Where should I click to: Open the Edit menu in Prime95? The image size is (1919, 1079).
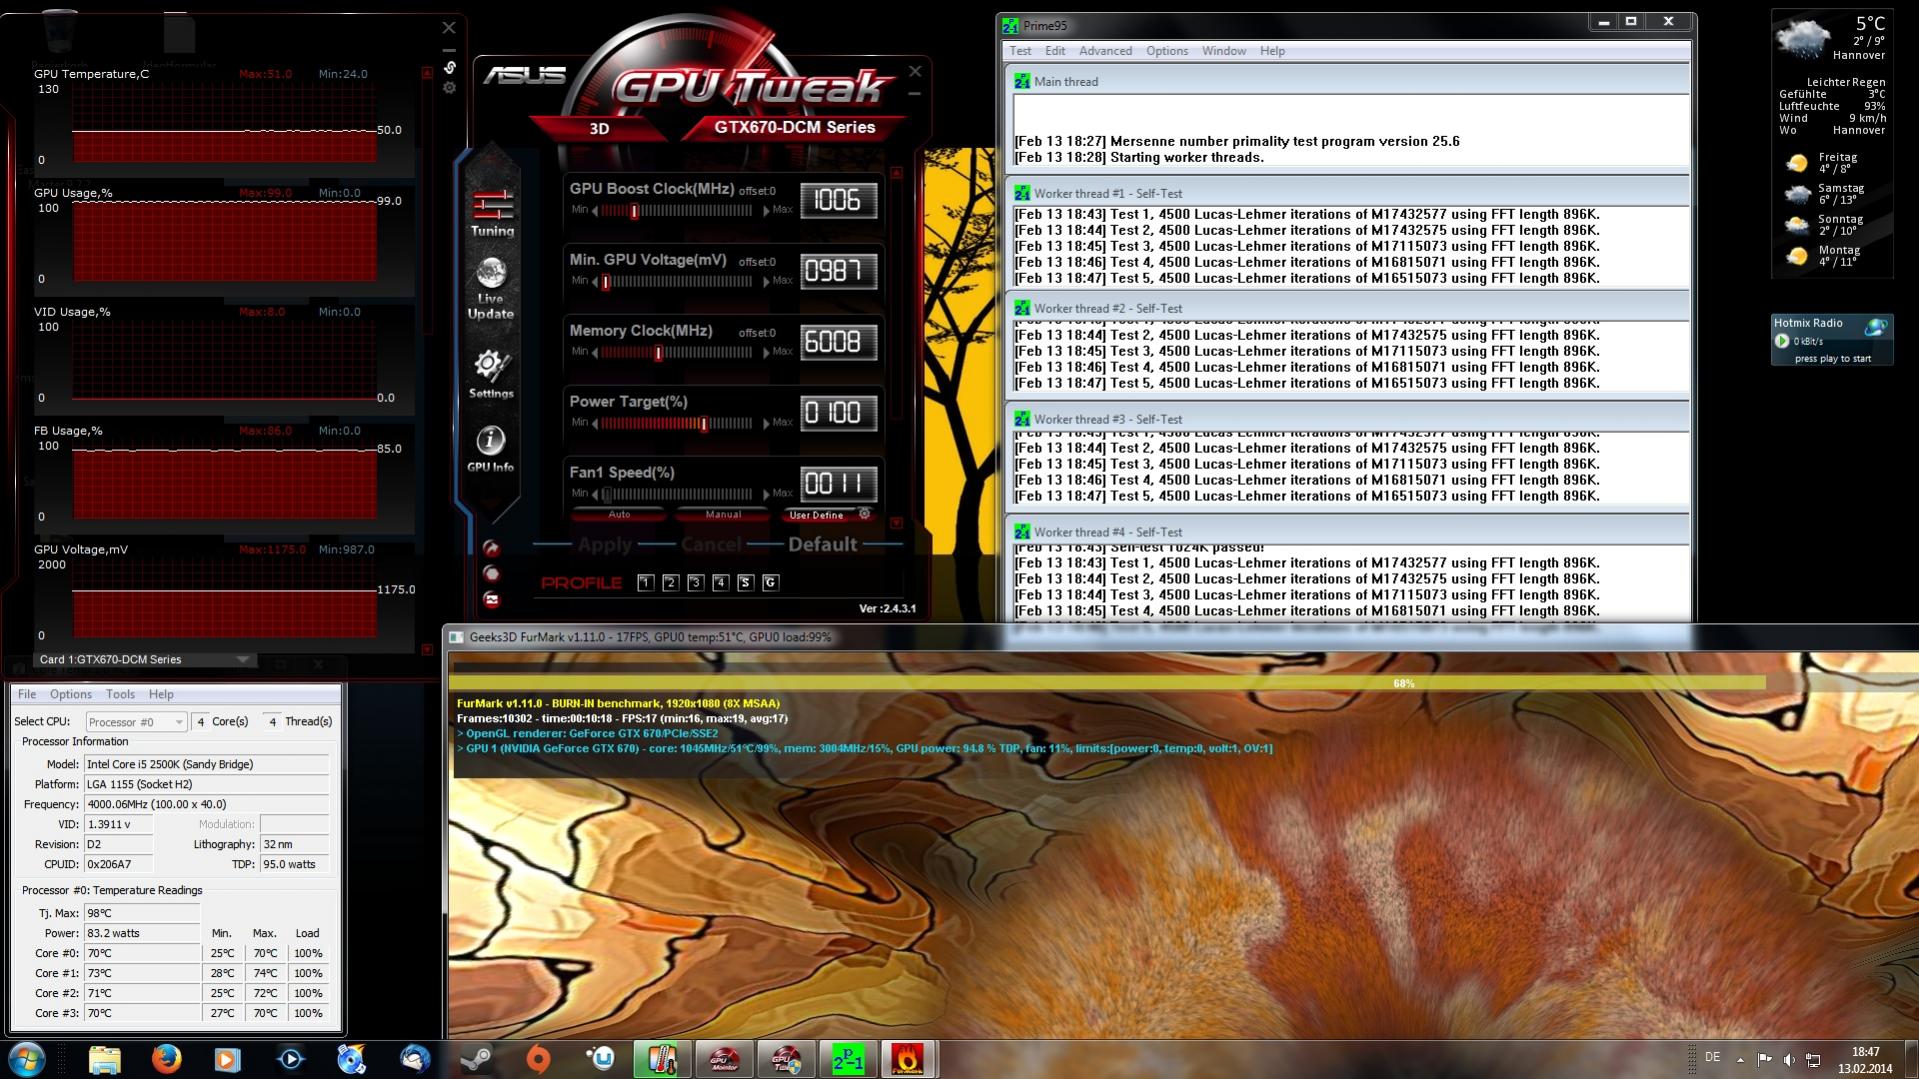click(x=1055, y=51)
